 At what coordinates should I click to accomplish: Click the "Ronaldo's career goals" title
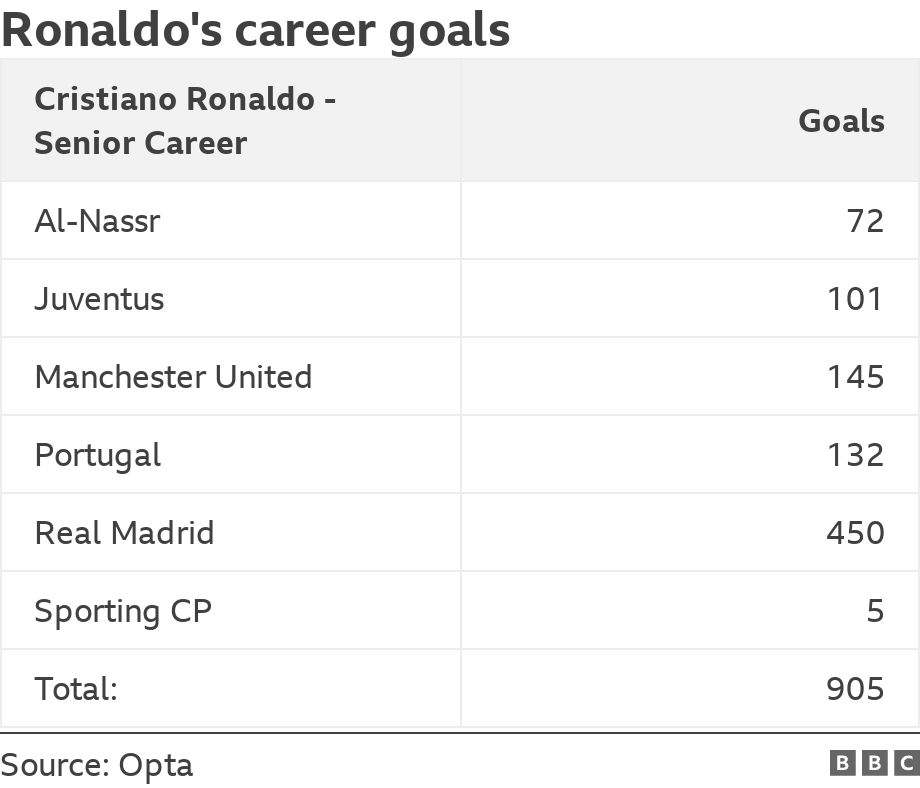coord(256,30)
